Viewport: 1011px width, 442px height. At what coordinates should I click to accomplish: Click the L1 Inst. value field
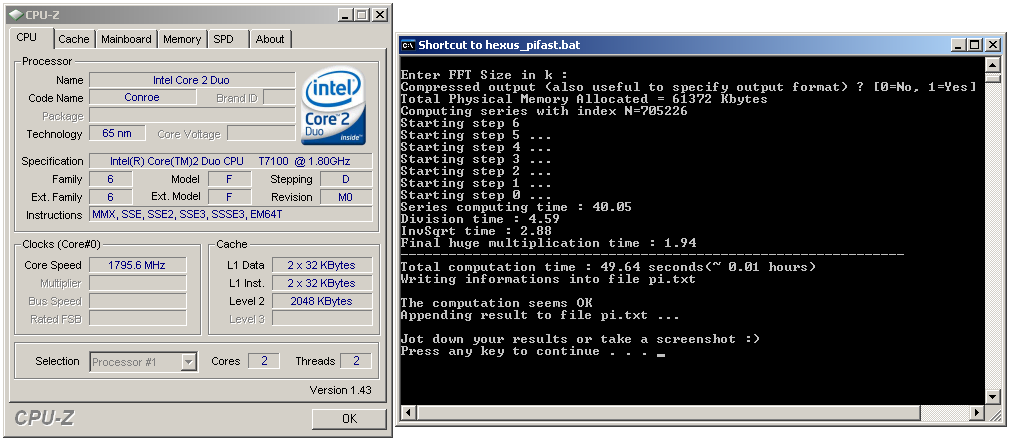point(322,283)
